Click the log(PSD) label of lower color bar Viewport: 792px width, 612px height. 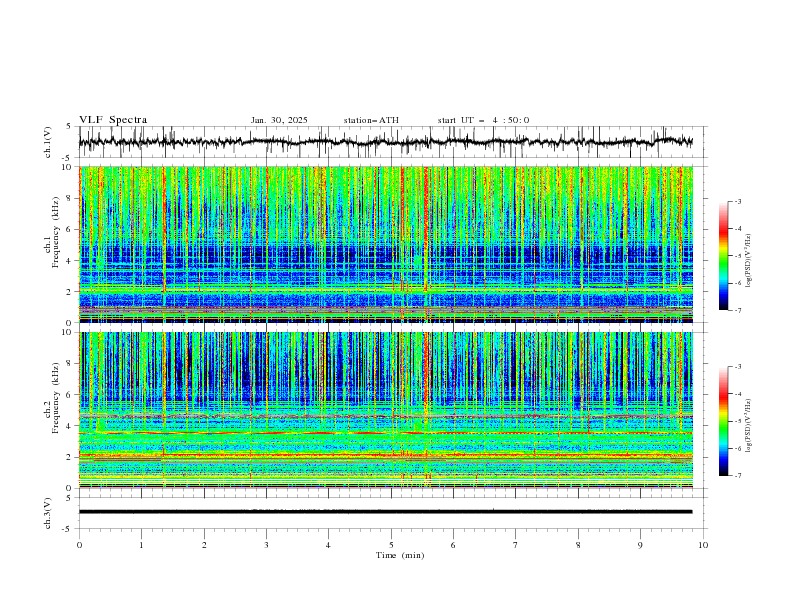(749, 426)
